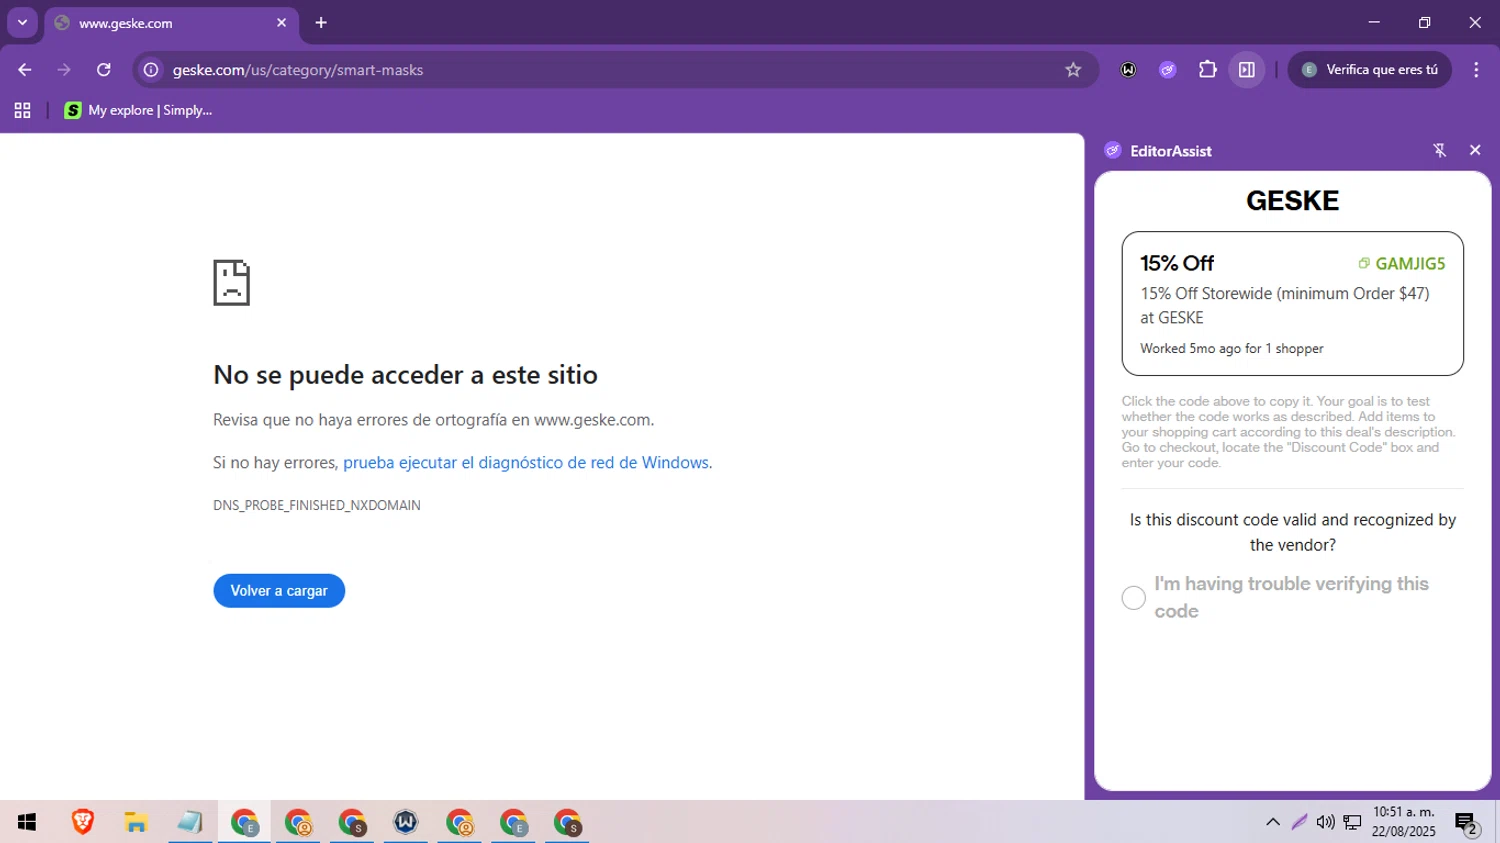Open a new browser tab
Viewport: 1500px width, 843px height.
[x=321, y=22]
